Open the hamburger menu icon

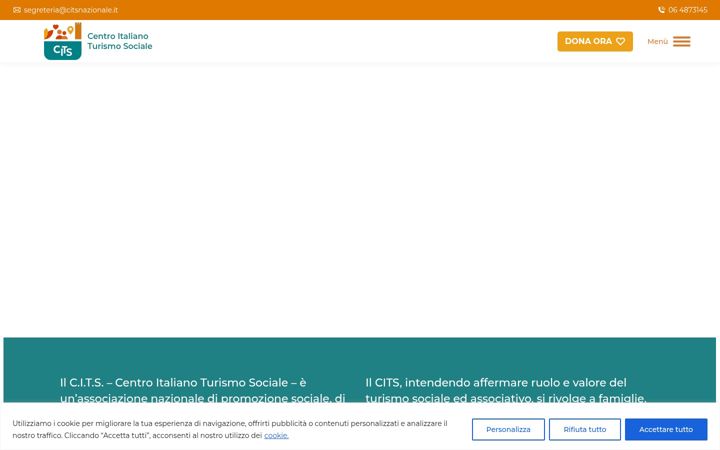pyautogui.click(x=681, y=41)
